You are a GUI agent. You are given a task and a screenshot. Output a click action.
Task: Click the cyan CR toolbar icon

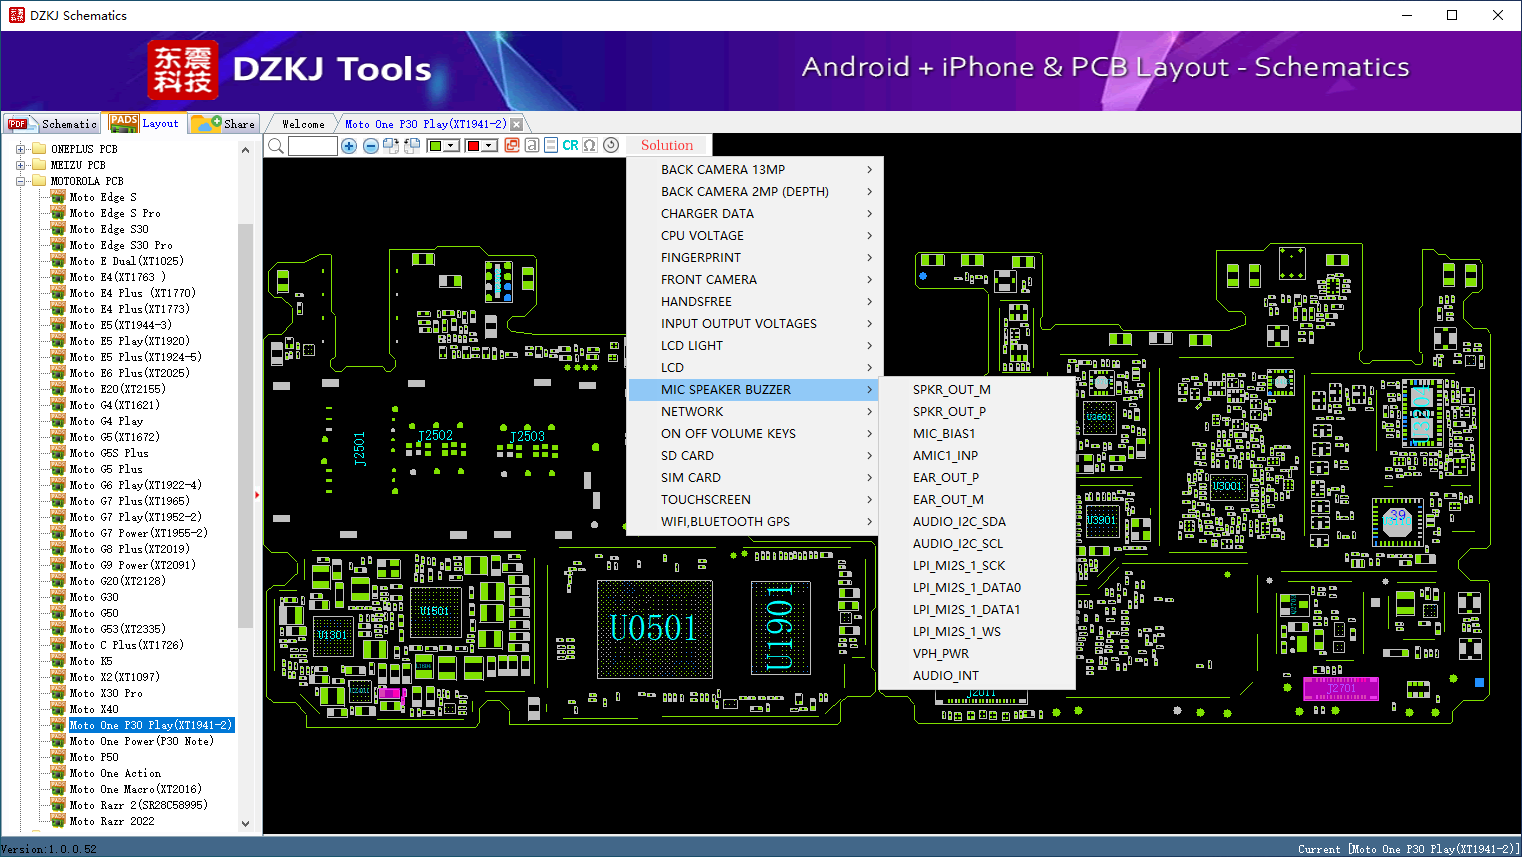570,146
